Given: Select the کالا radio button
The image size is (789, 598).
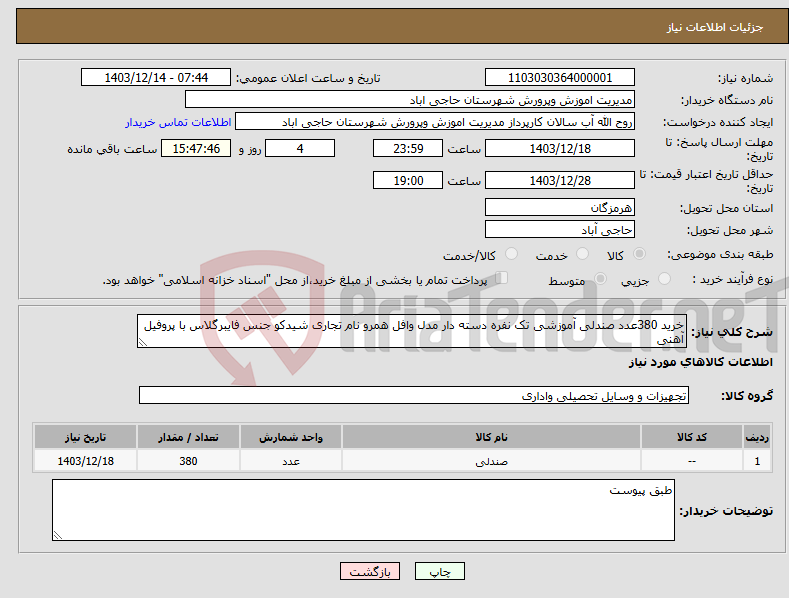Looking at the screenshot, I should click(639, 254).
